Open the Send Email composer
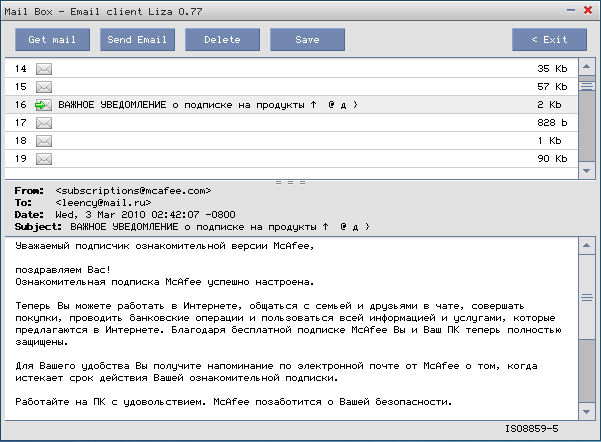The image size is (601, 442). pos(137,40)
